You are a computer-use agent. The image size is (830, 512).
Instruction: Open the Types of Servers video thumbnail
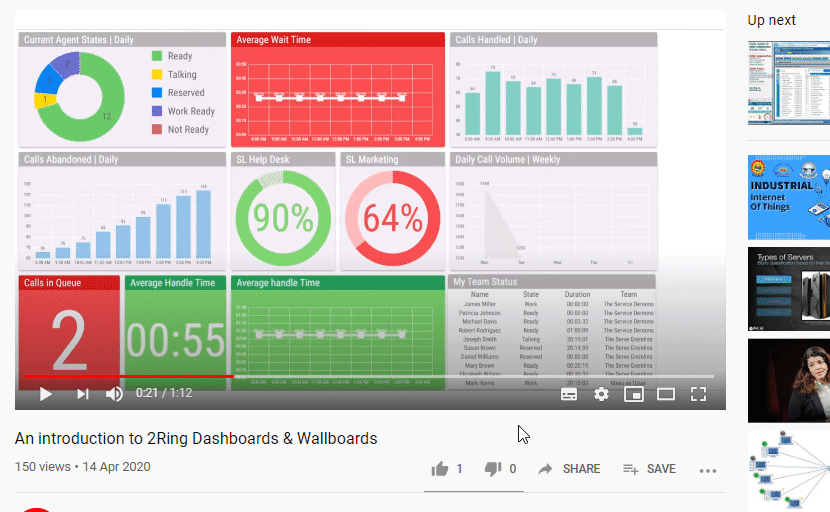pyautogui.click(x=789, y=289)
